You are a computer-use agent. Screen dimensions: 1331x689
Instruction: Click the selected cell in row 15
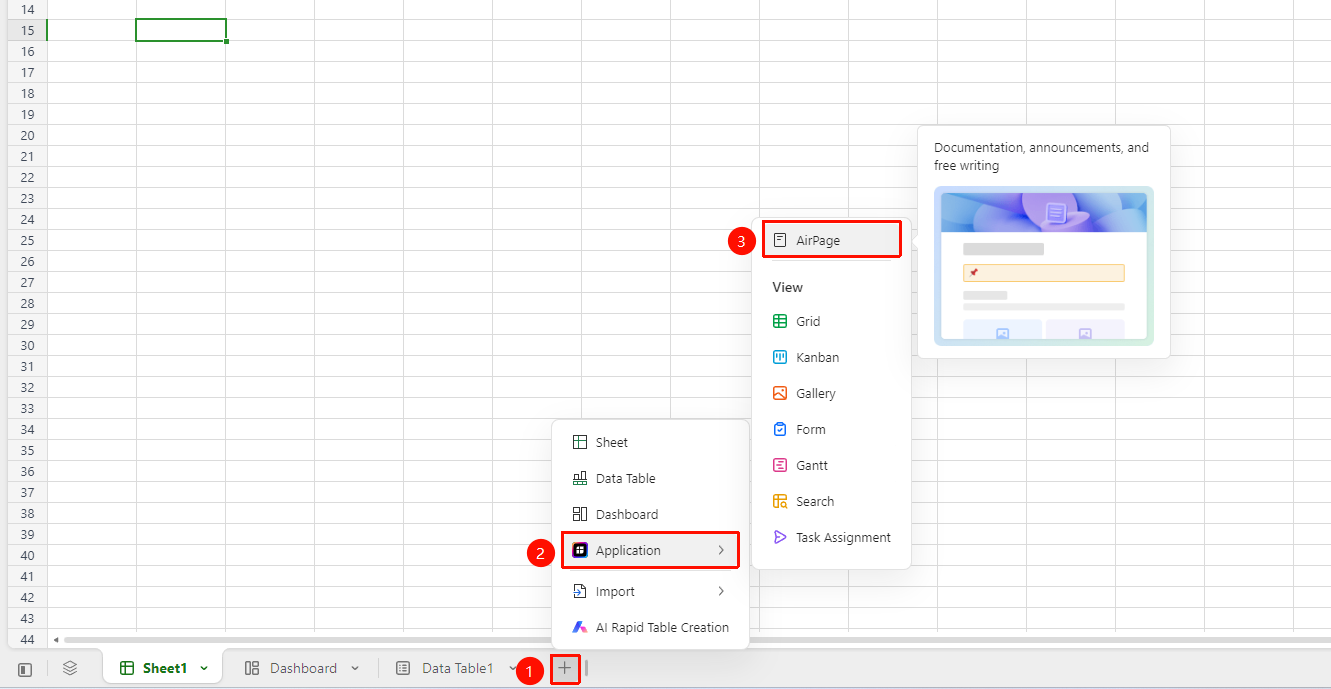pyautogui.click(x=181, y=30)
